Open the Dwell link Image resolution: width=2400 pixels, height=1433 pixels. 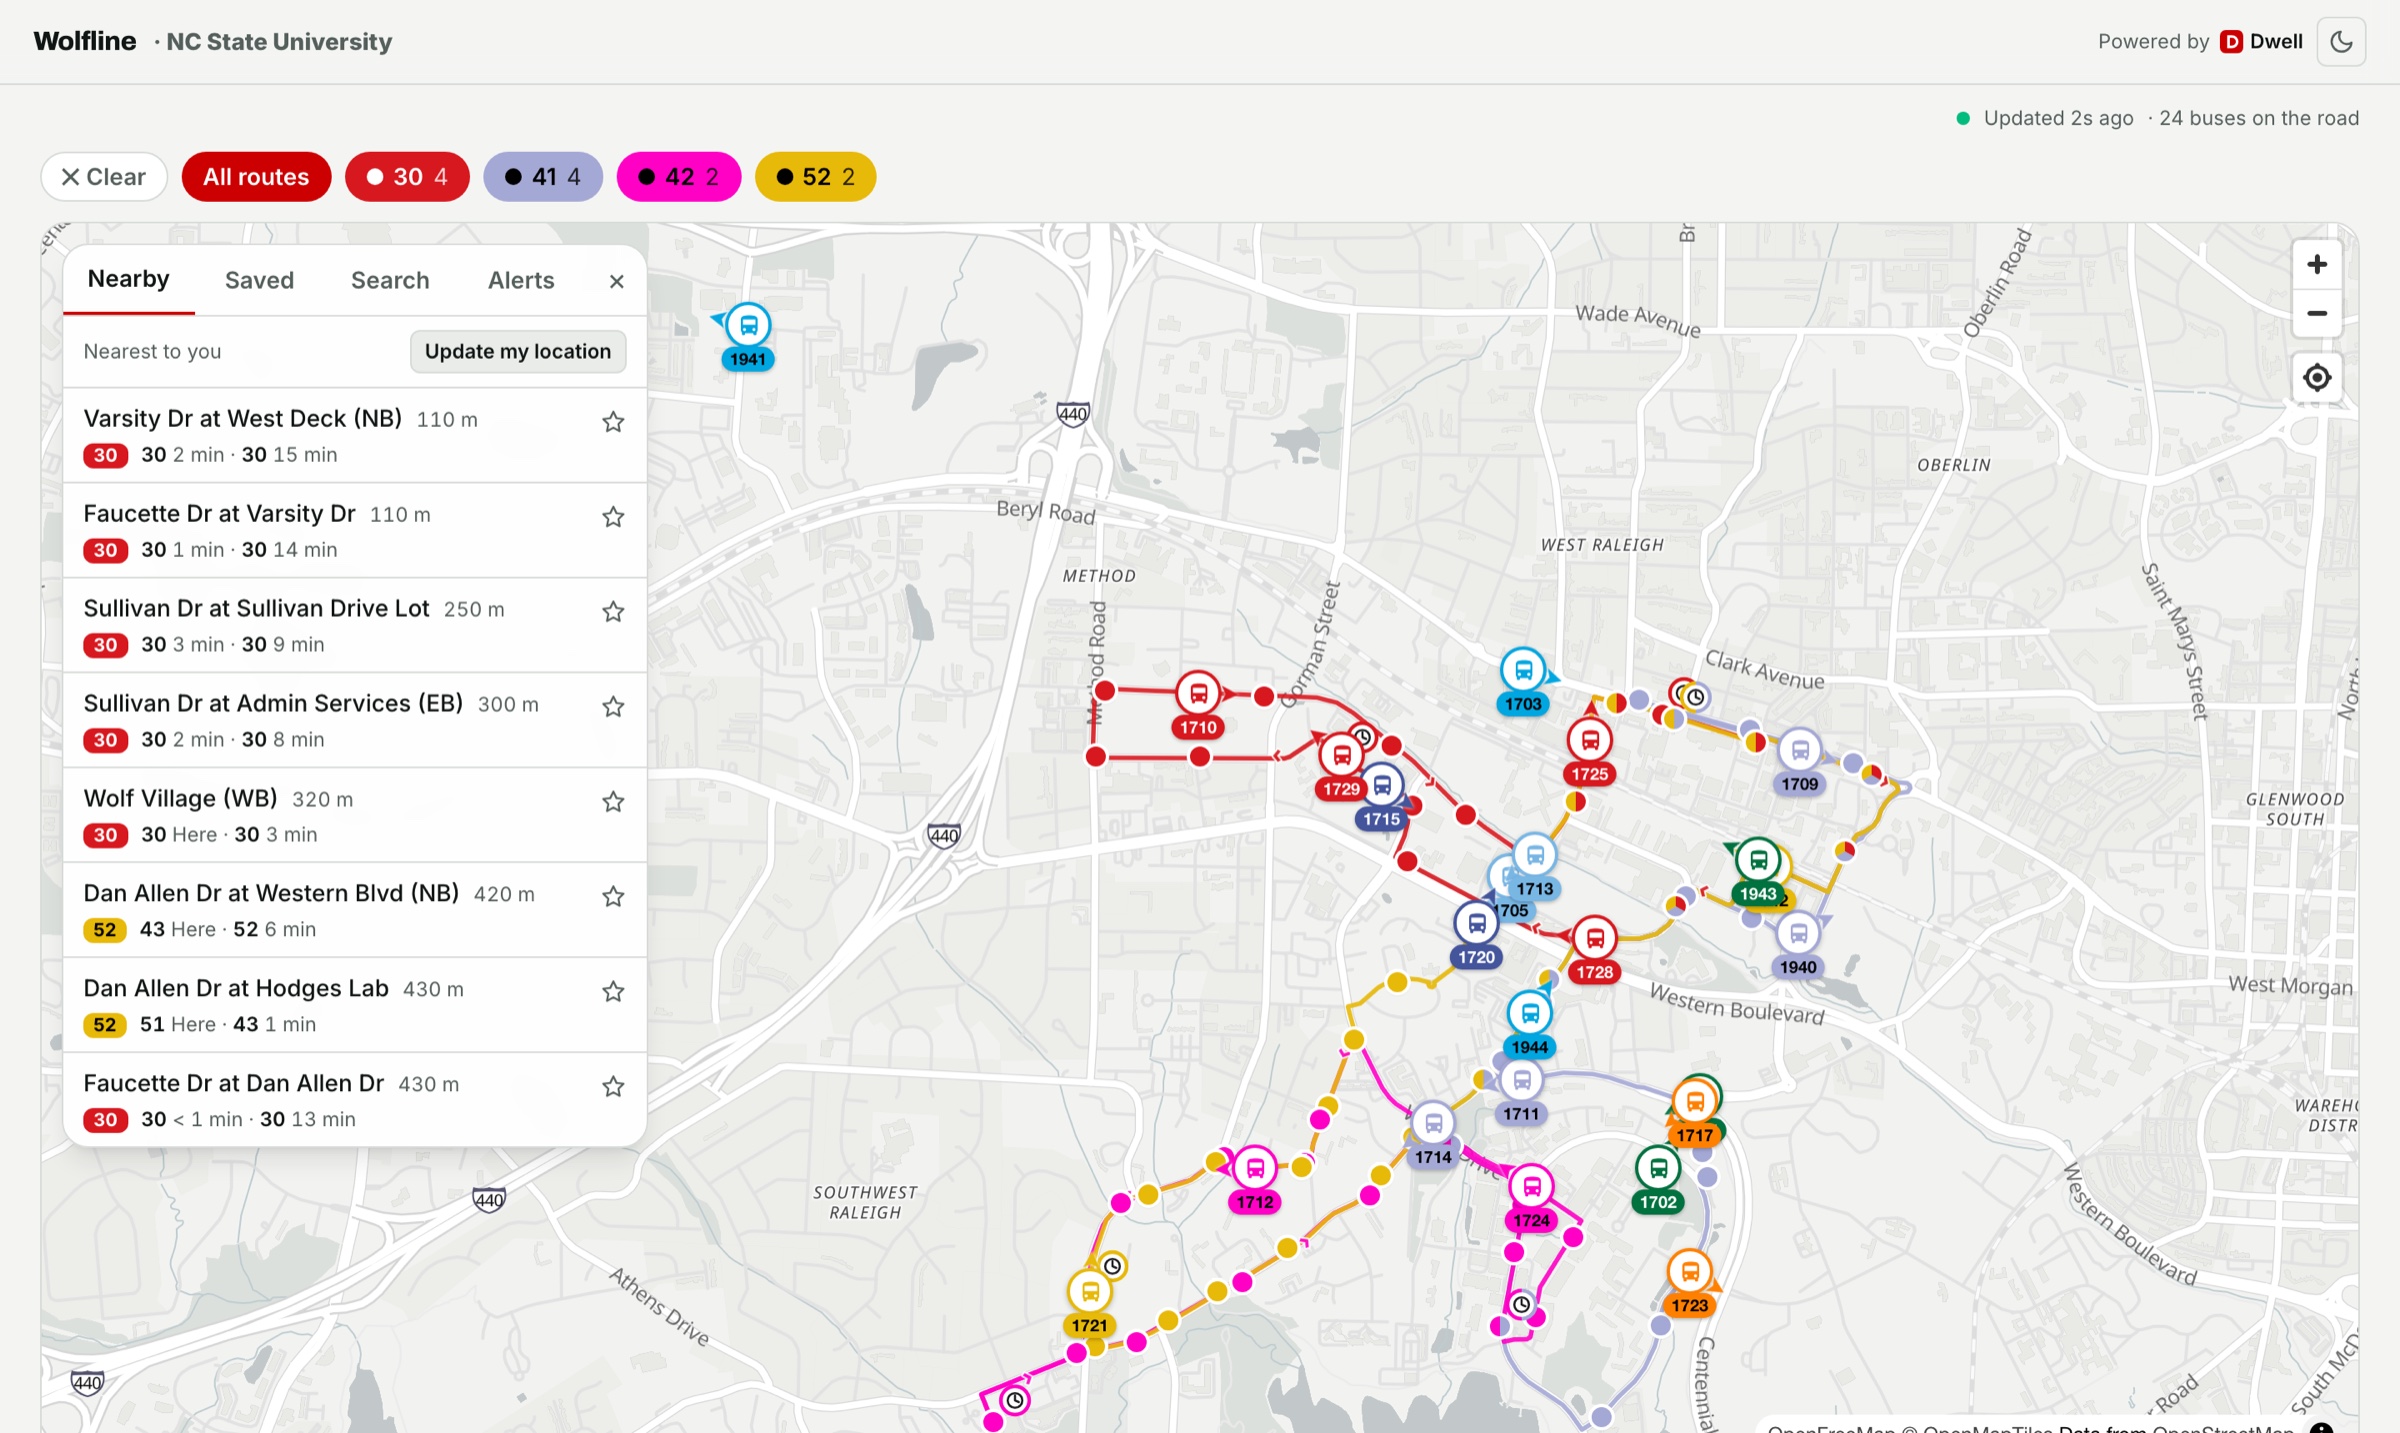[2262, 42]
